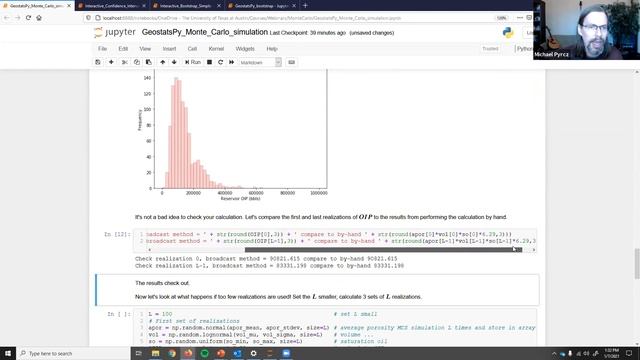
Task: Open Settings gear app from the taskbar
Action: 253,353
